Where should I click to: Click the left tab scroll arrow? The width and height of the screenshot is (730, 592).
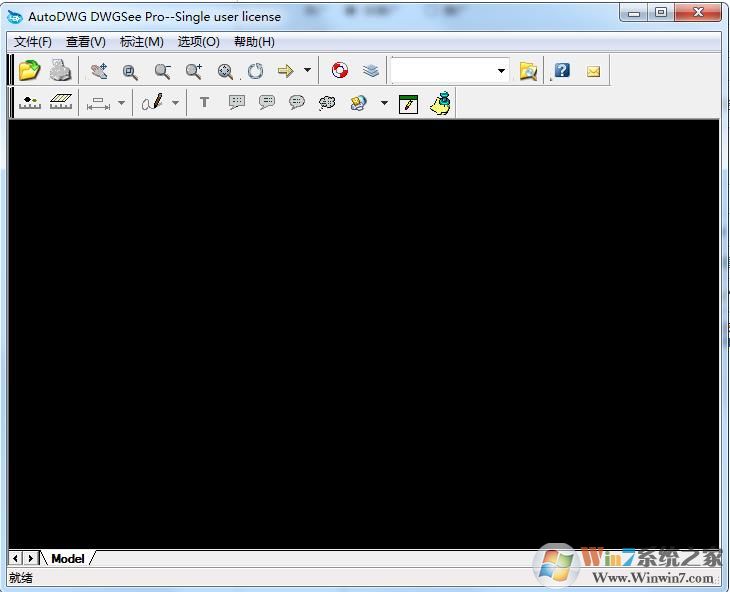(16, 559)
